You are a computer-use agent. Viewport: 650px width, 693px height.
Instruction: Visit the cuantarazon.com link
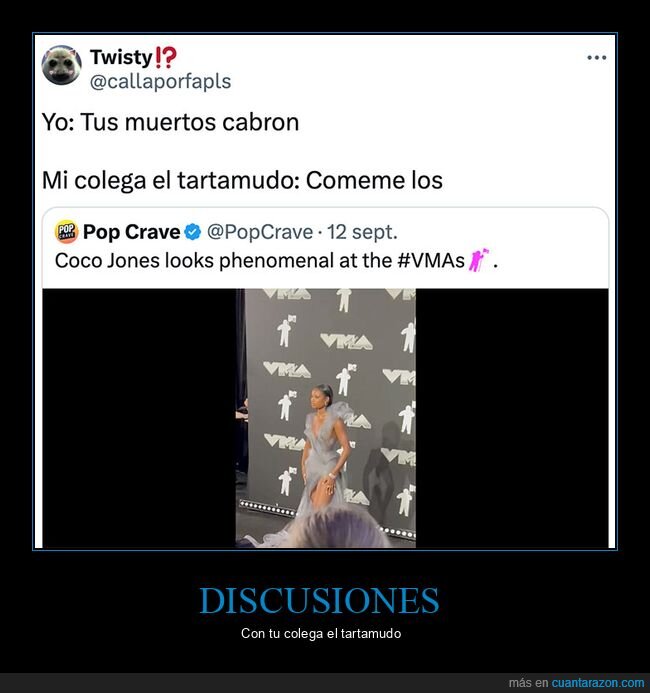[x=597, y=683]
